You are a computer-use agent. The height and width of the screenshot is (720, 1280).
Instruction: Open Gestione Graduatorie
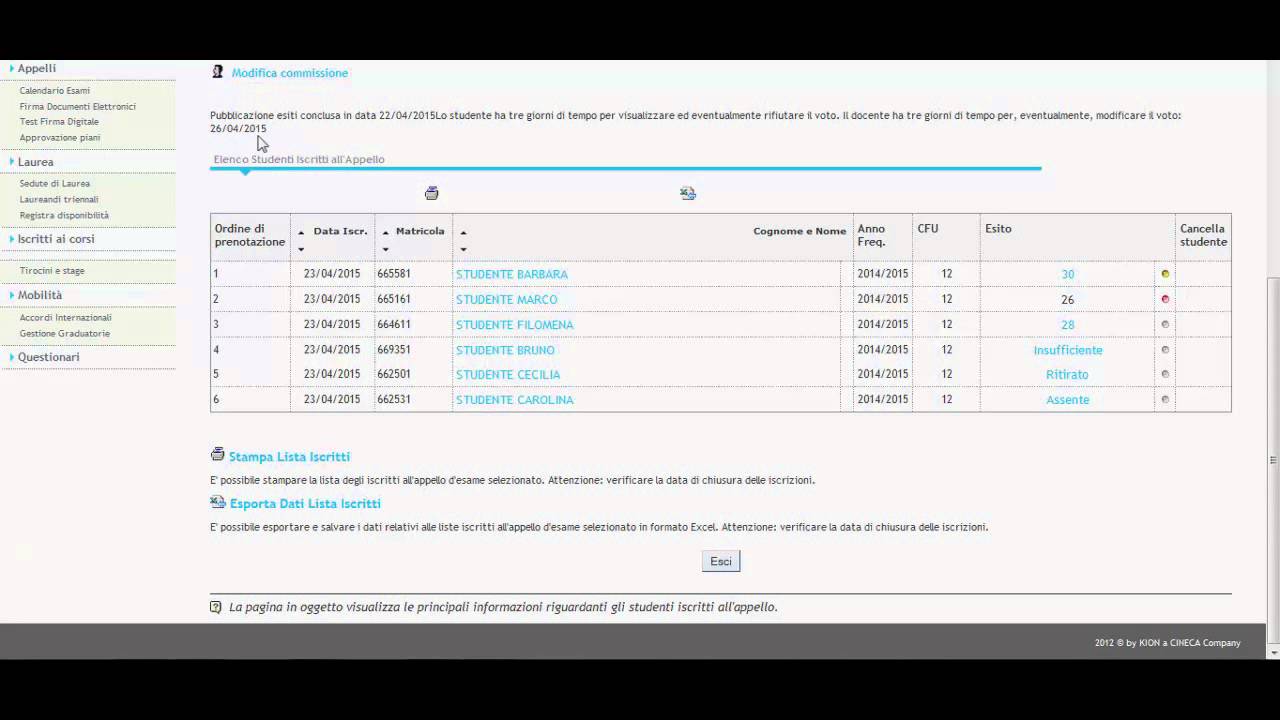pyautogui.click(x=65, y=333)
